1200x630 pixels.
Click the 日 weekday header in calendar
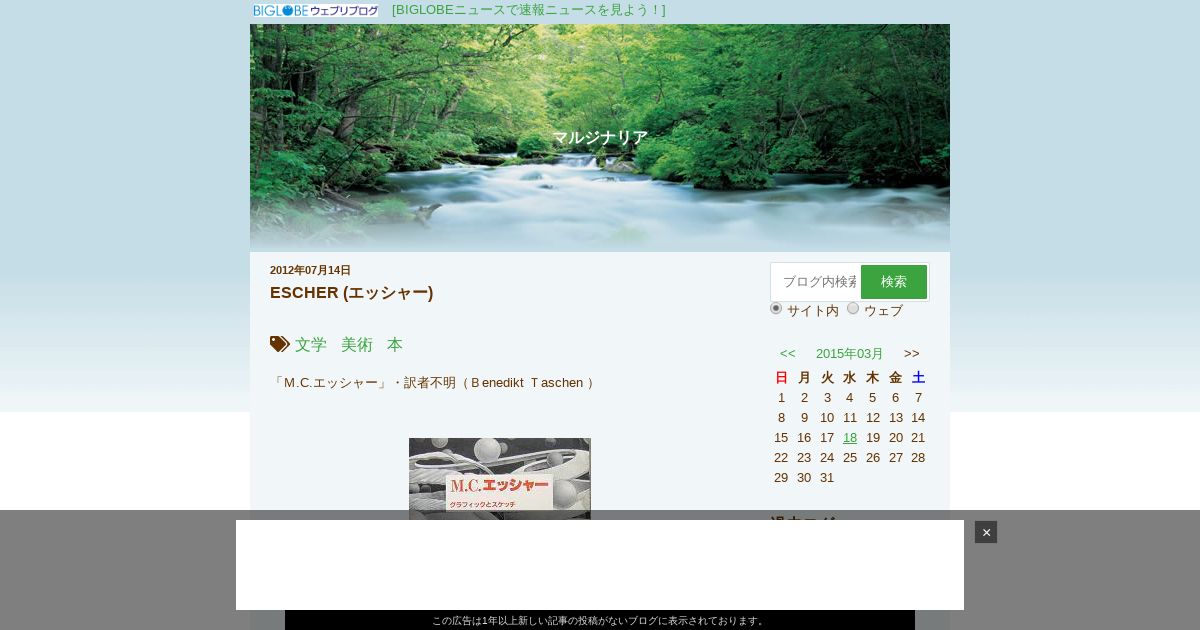tap(781, 377)
